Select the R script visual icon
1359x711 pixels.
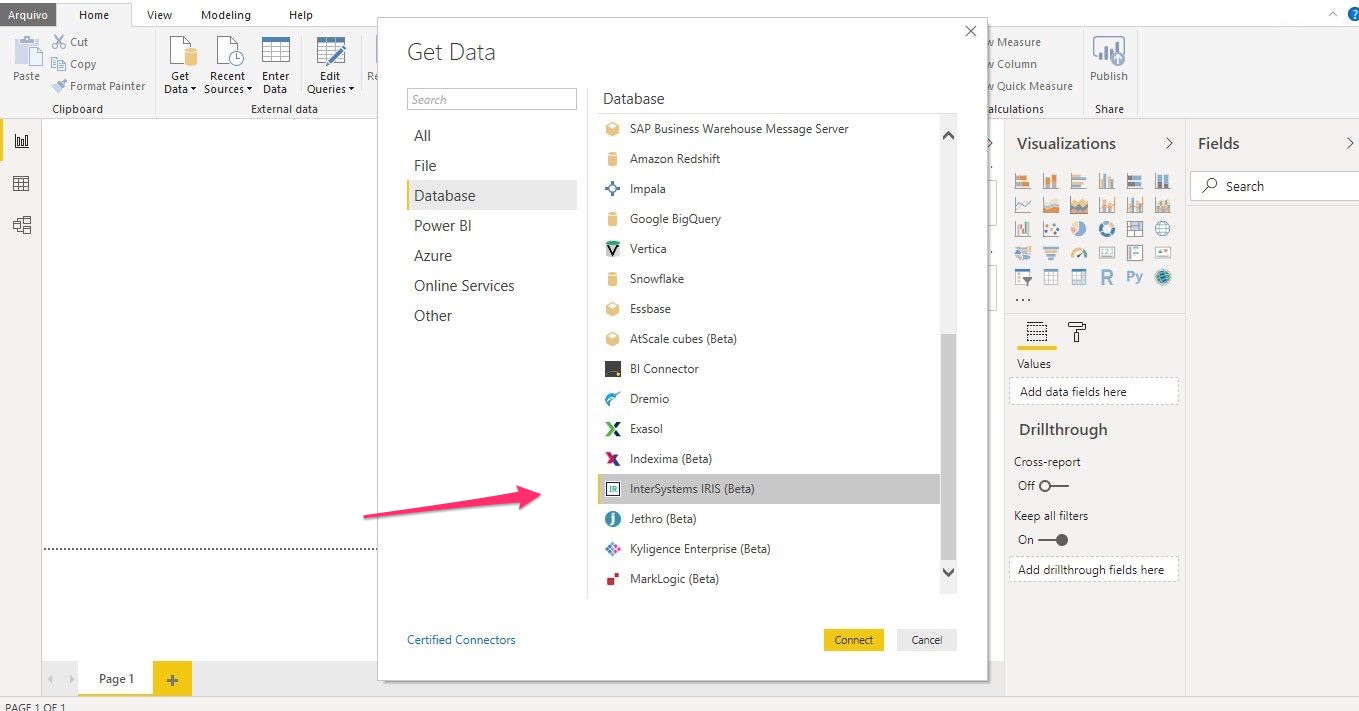click(1106, 277)
